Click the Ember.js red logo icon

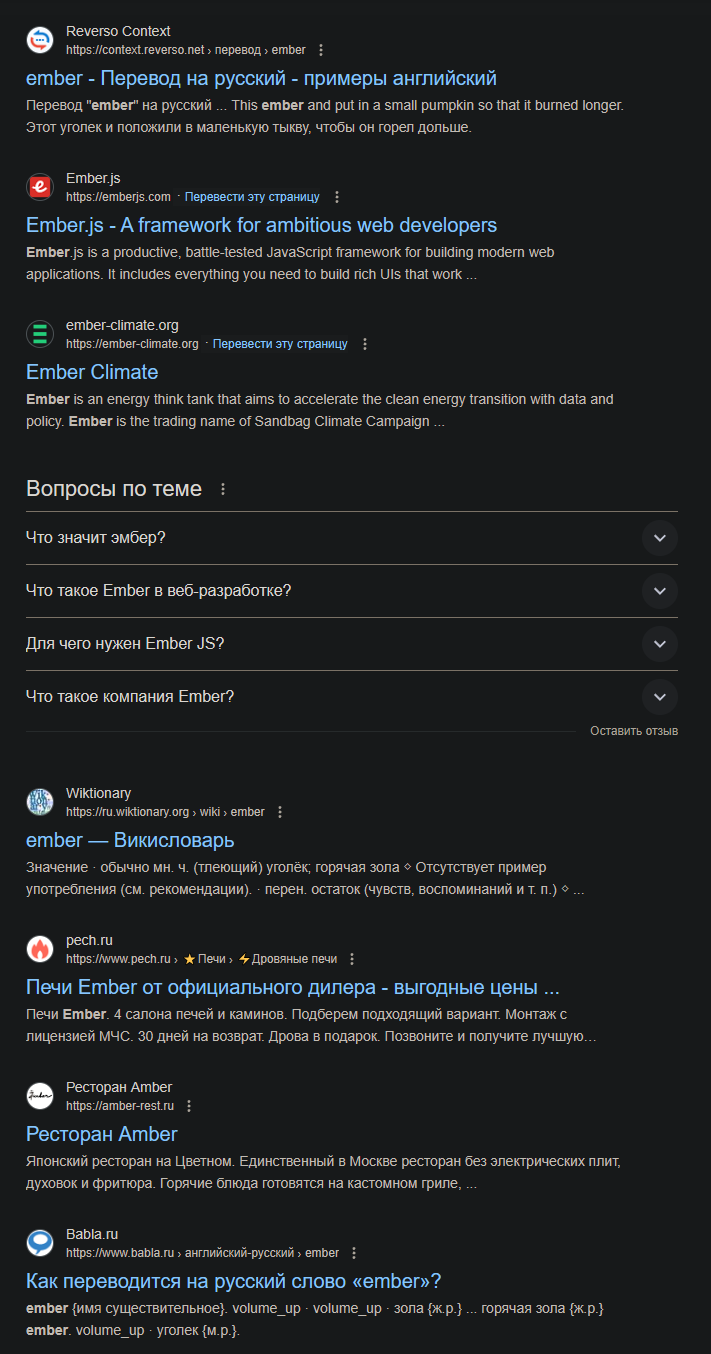point(40,187)
